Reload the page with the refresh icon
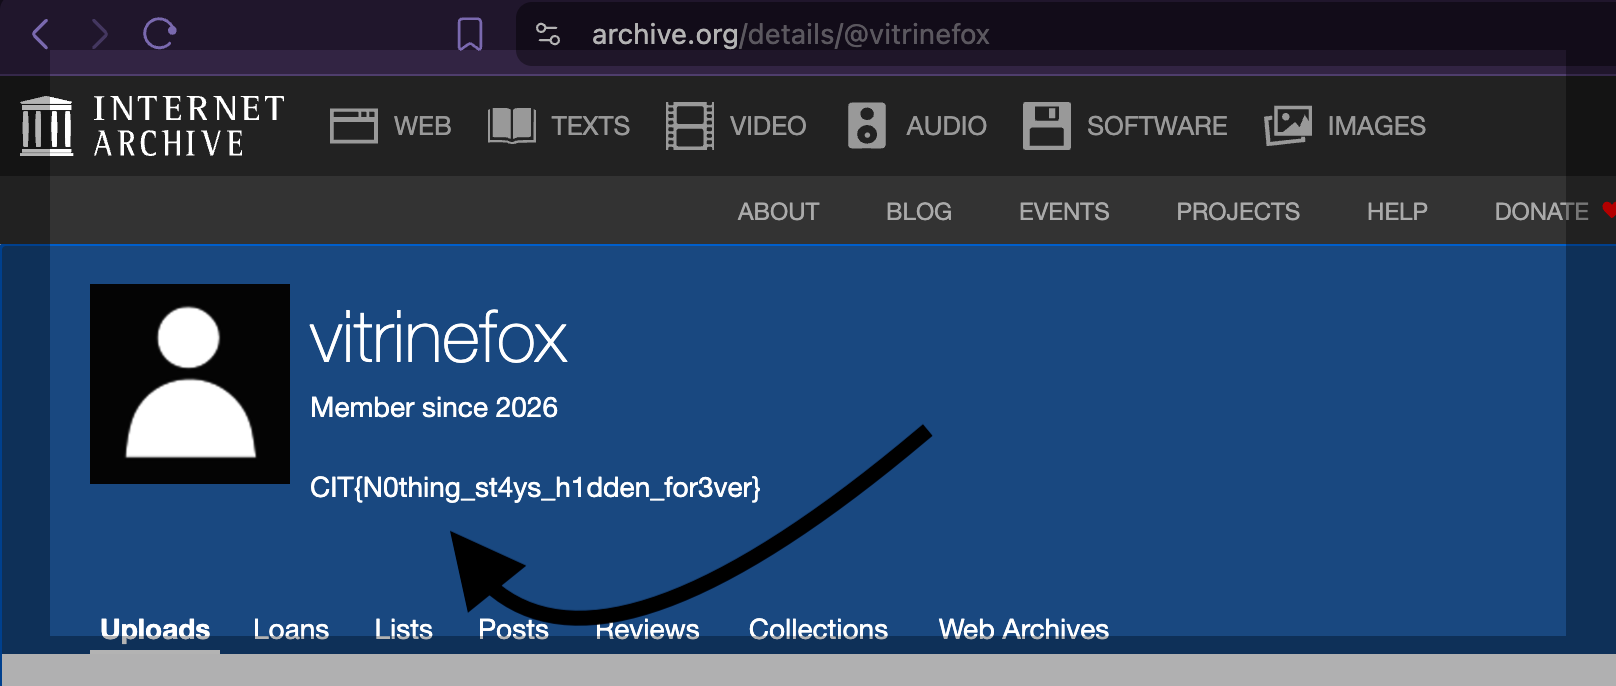 tap(159, 33)
